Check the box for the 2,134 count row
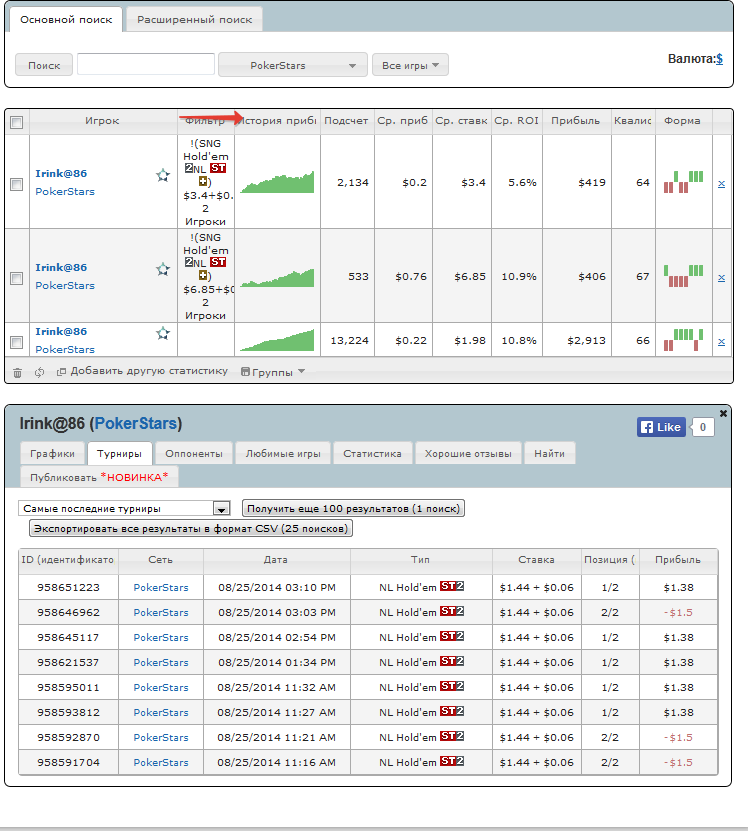 pyautogui.click(x=16, y=184)
